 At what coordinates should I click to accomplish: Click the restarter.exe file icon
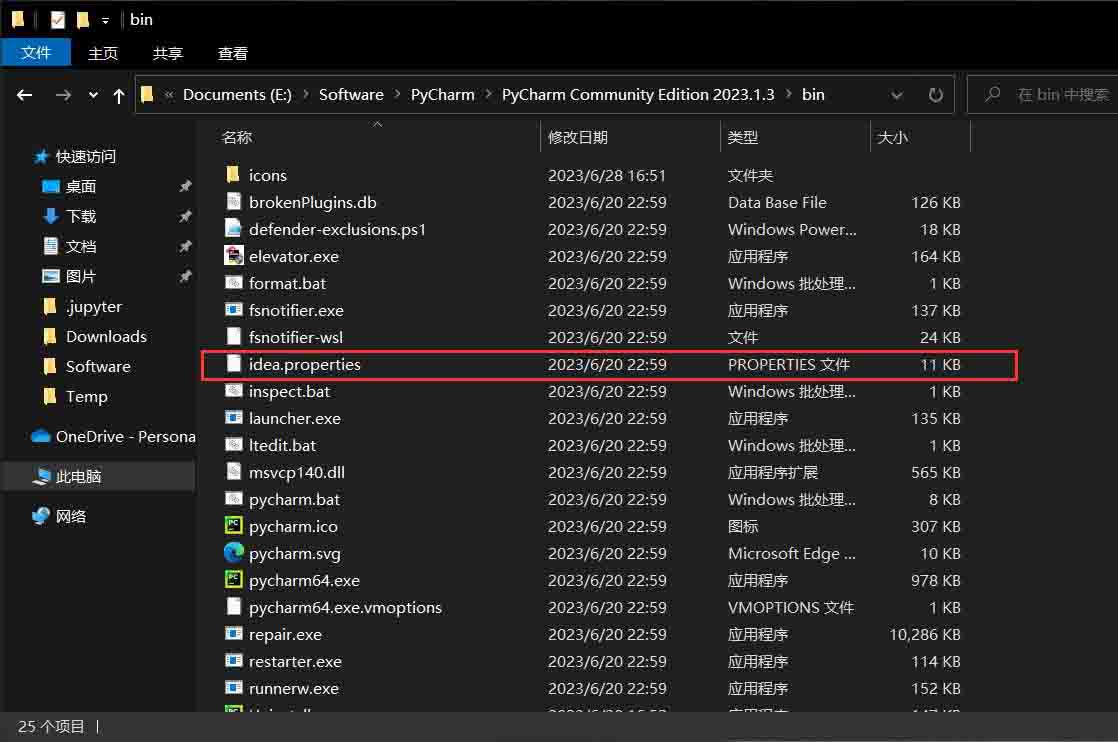233,661
